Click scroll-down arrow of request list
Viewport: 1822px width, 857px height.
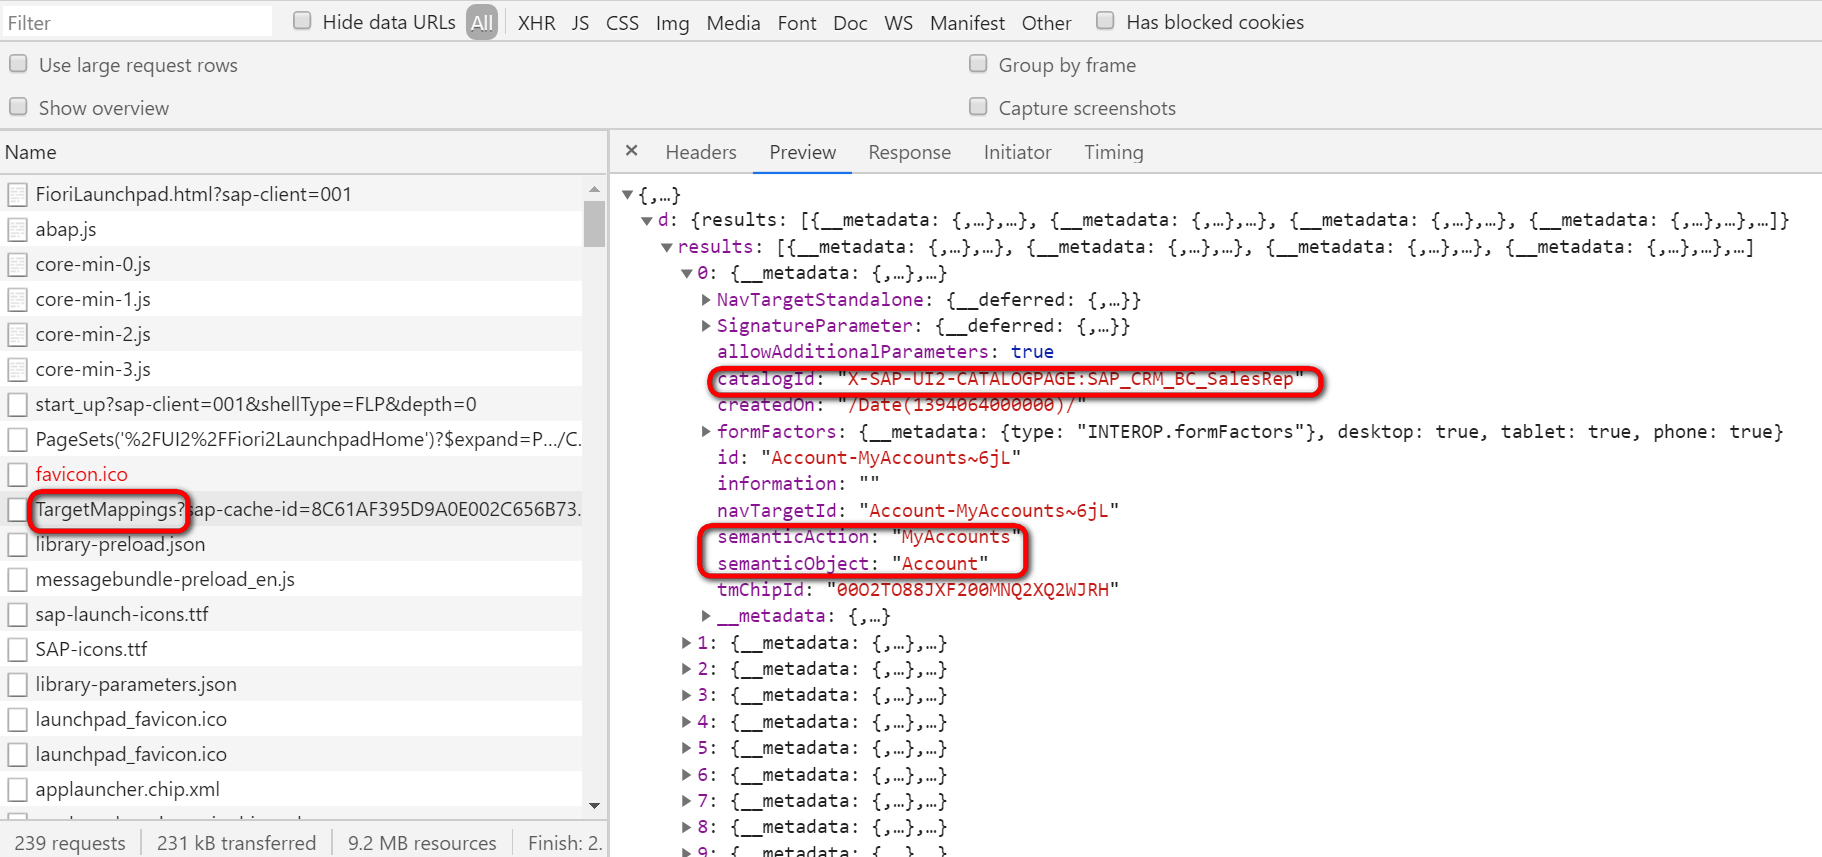coord(594,805)
